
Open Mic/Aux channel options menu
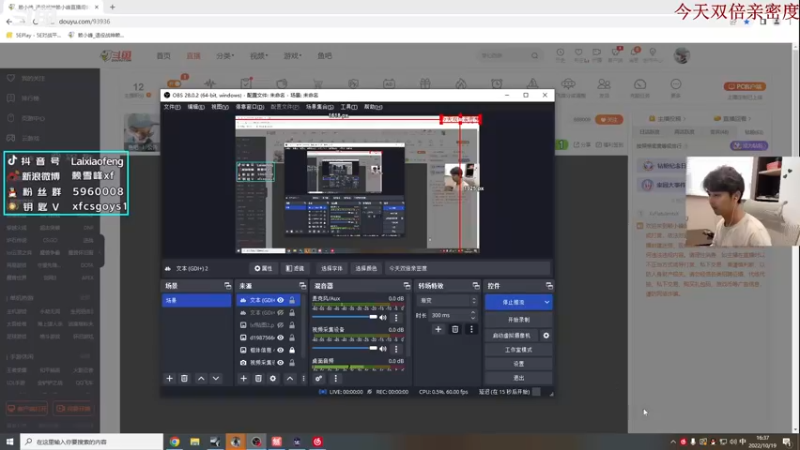(x=396, y=318)
